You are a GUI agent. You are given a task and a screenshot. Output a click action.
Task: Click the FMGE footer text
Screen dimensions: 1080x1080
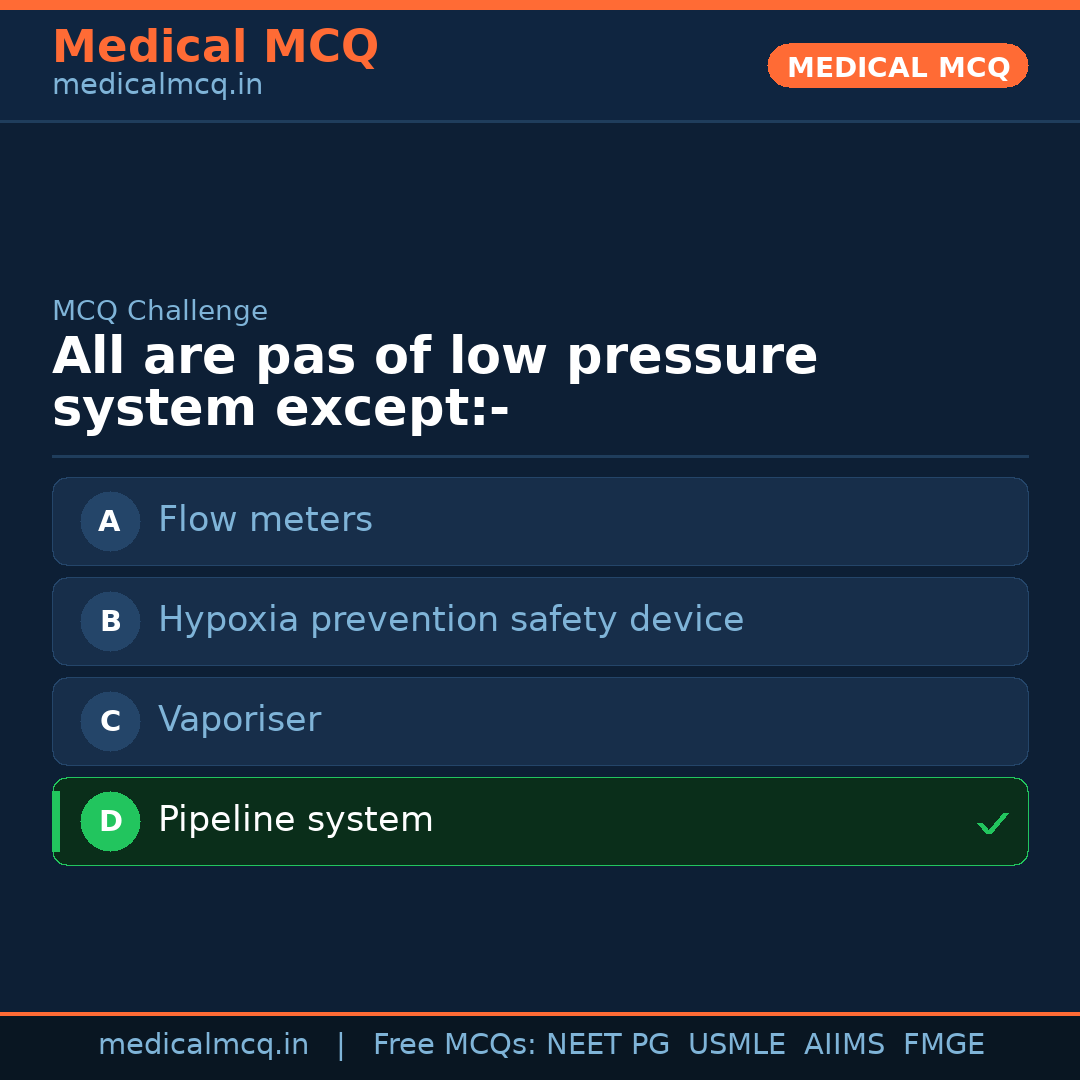pos(943,1045)
